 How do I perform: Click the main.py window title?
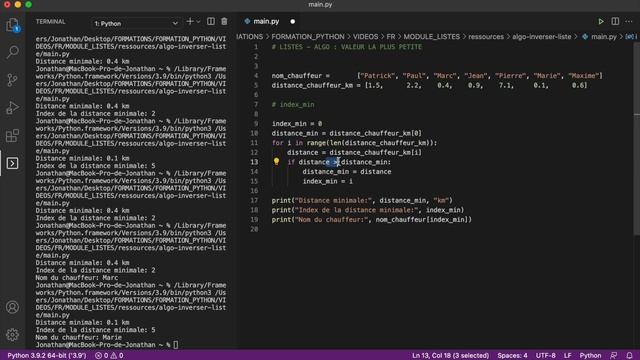tap(320, 4)
